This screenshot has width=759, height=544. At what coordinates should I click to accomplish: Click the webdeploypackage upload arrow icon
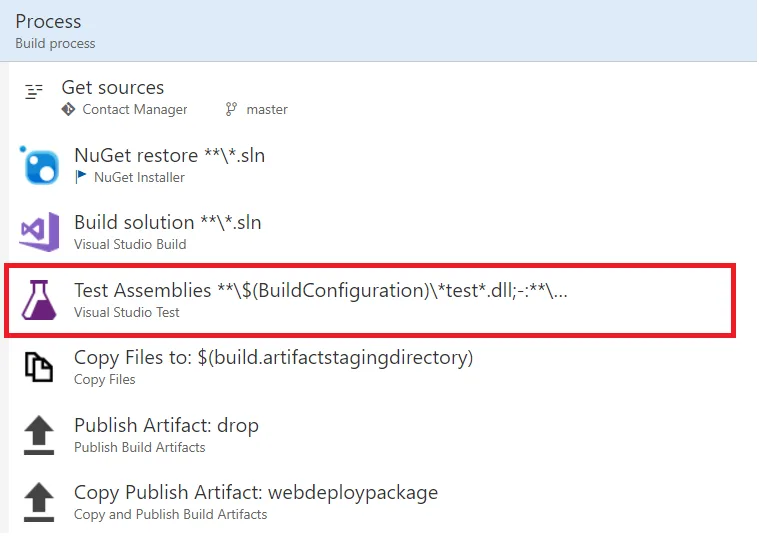[39, 502]
